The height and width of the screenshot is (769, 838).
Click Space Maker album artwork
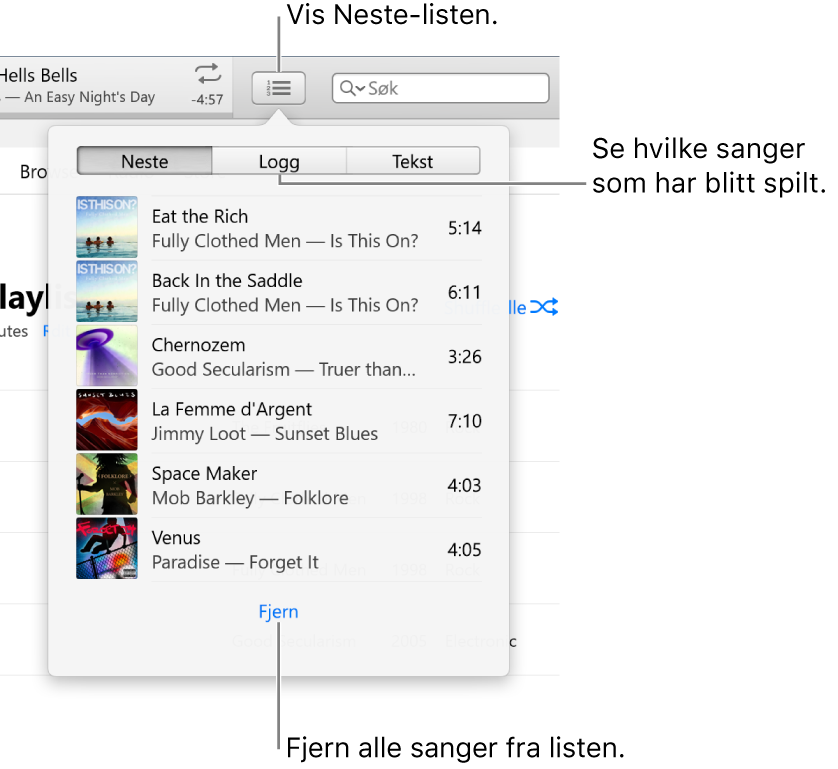point(107,484)
